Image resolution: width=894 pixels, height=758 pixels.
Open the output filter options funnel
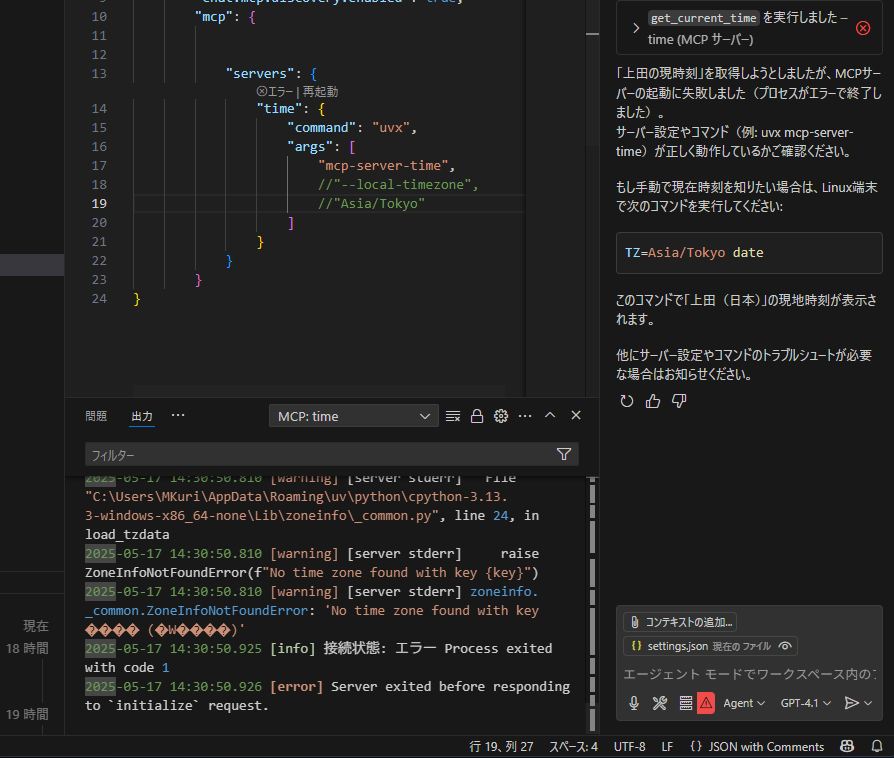(x=564, y=454)
